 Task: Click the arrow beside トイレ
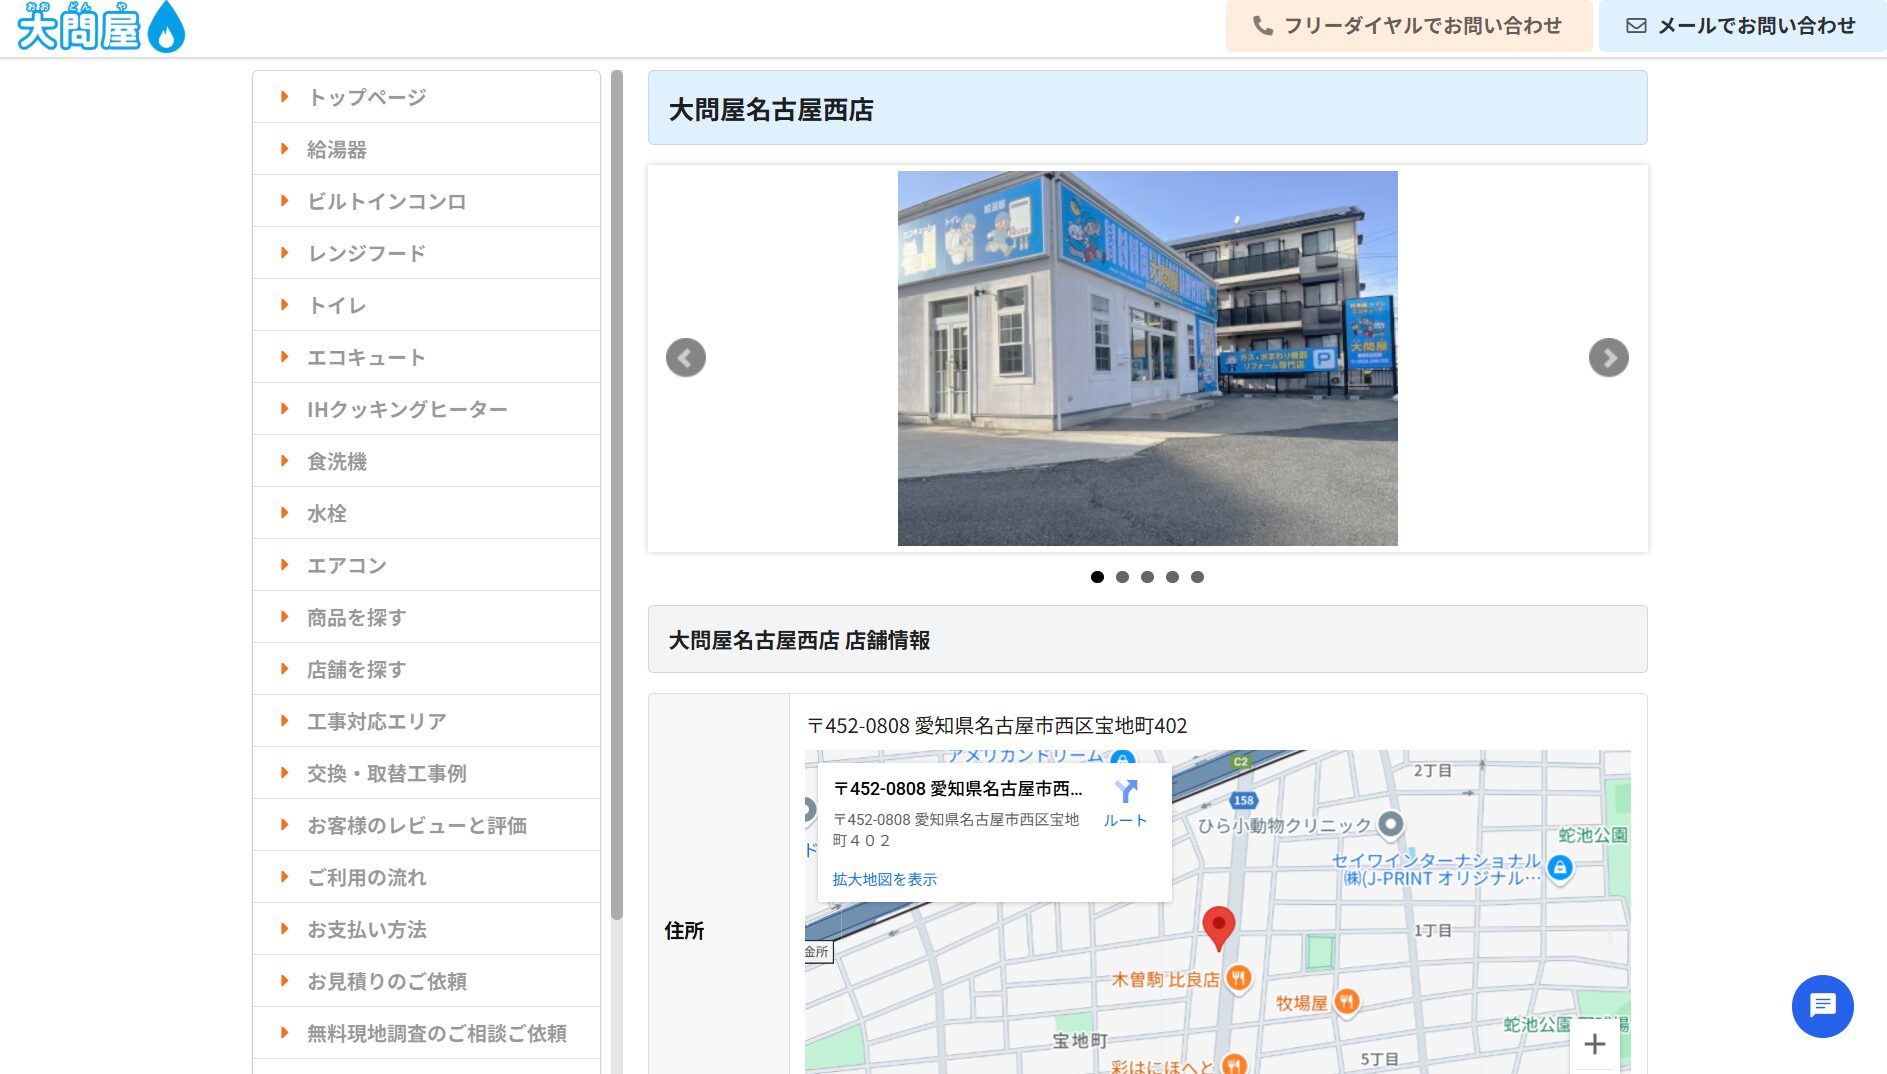click(284, 305)
